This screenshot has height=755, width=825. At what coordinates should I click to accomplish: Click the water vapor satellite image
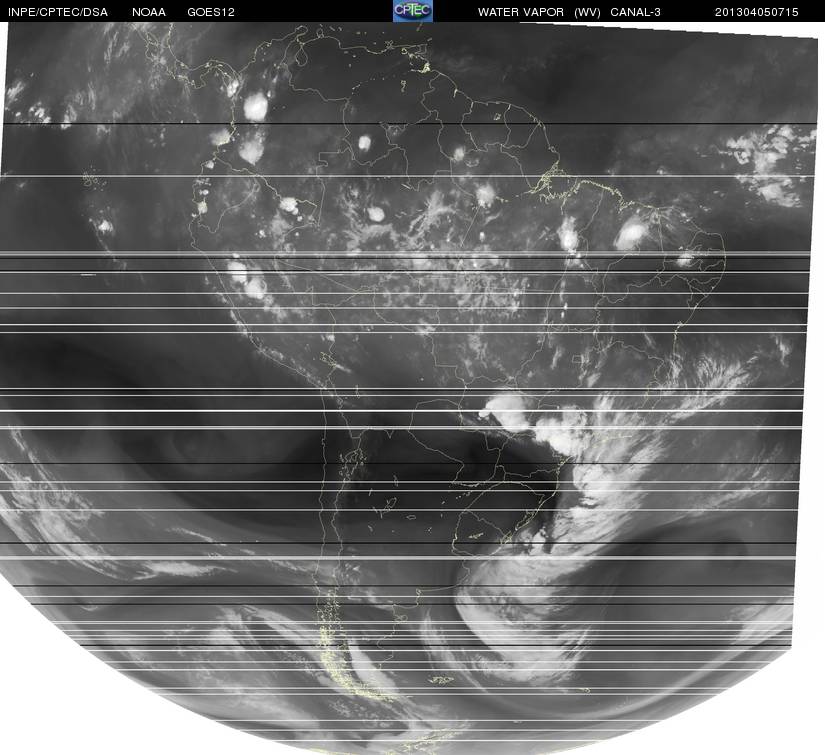point(410,388)
